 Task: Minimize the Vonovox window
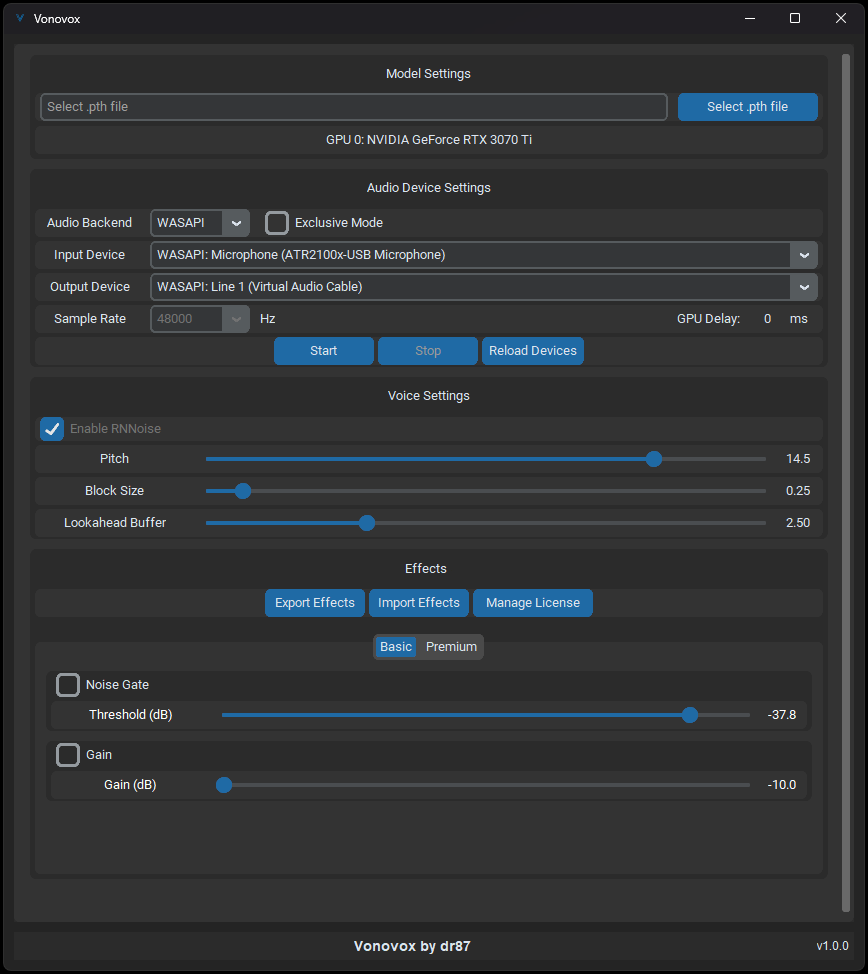(749, 18)
